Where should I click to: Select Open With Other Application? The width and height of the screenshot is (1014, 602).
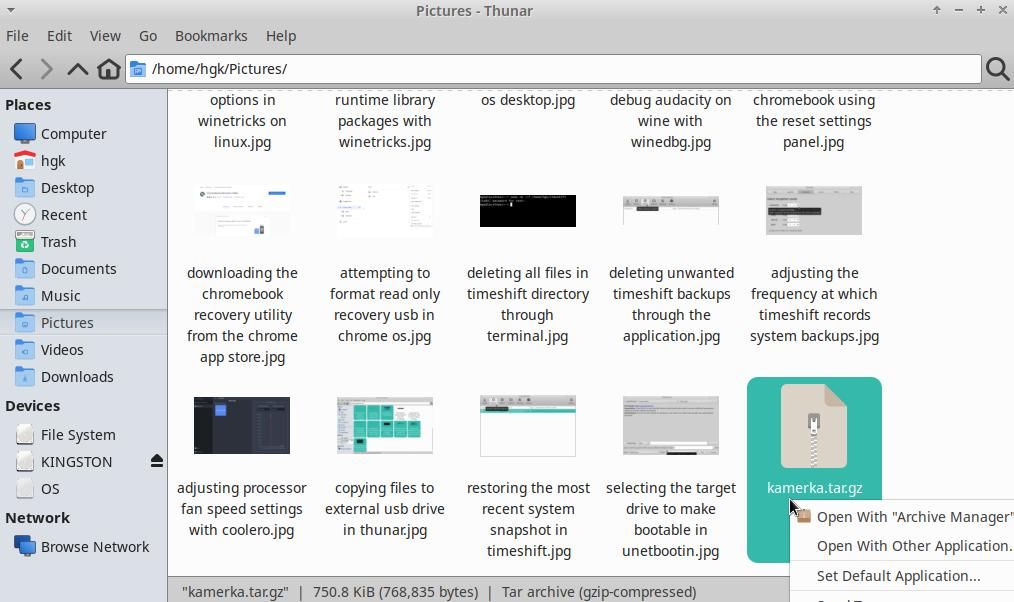[x=913, y=546]
